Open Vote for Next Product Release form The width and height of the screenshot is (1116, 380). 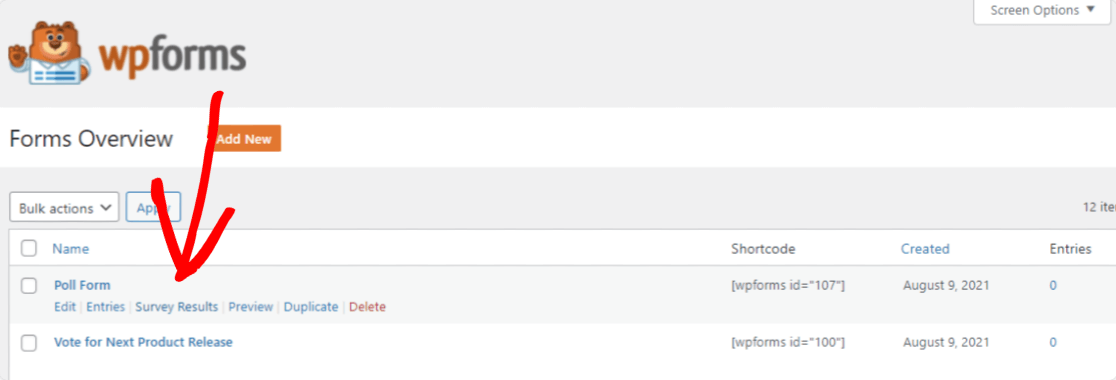click(143, 342)
